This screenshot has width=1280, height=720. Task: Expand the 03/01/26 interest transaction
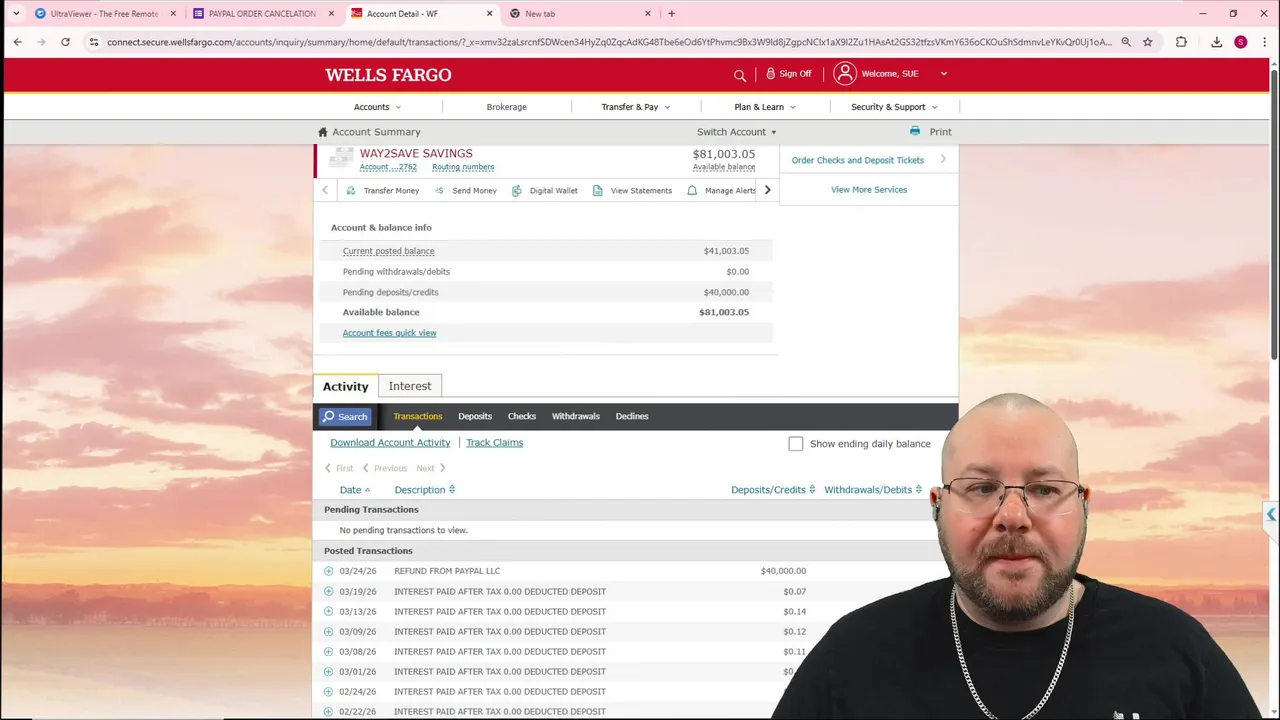point(329,671)
